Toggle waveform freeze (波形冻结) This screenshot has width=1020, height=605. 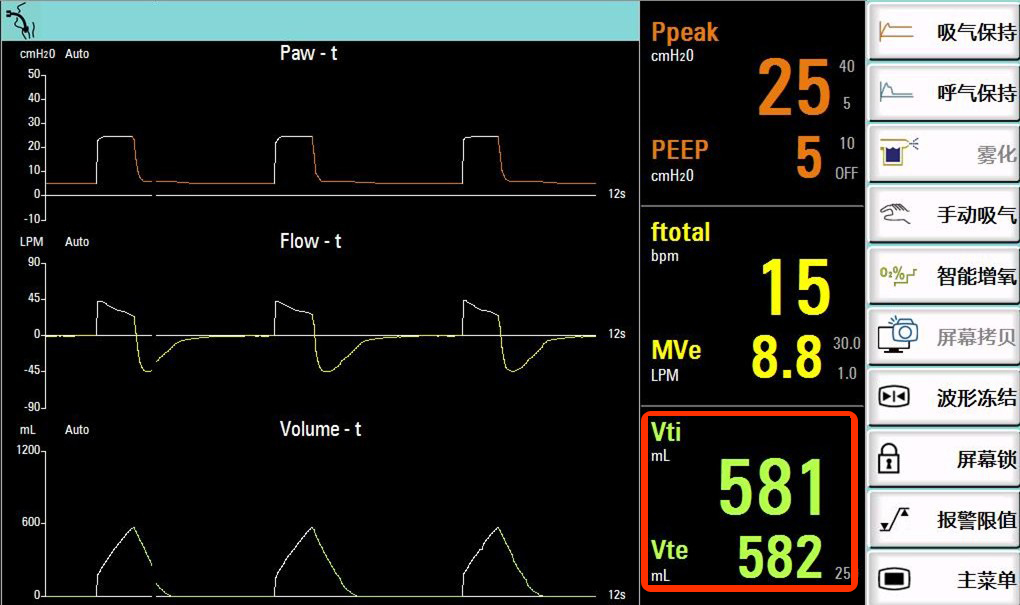click(x=944, y=398)
